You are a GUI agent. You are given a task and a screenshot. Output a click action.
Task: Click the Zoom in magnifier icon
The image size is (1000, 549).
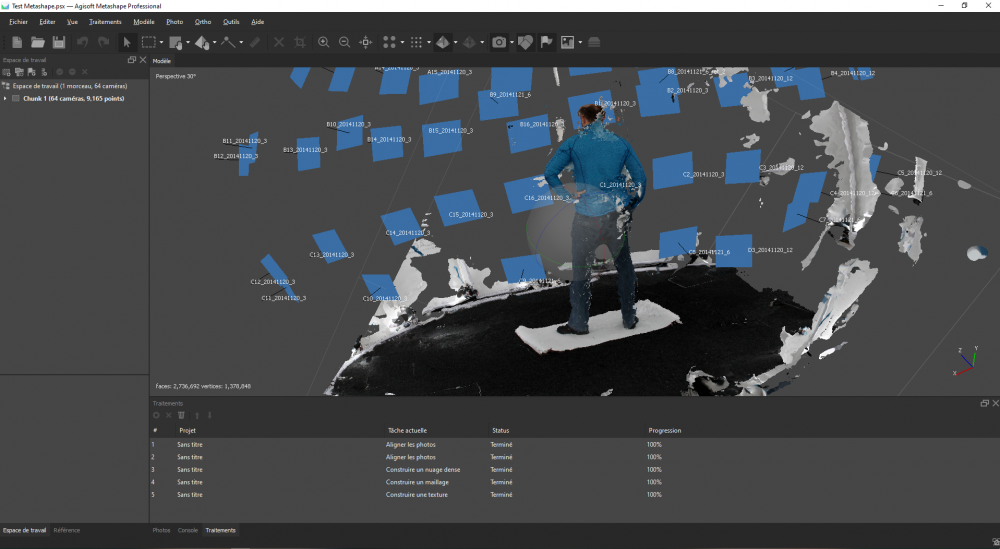[323, 42]
